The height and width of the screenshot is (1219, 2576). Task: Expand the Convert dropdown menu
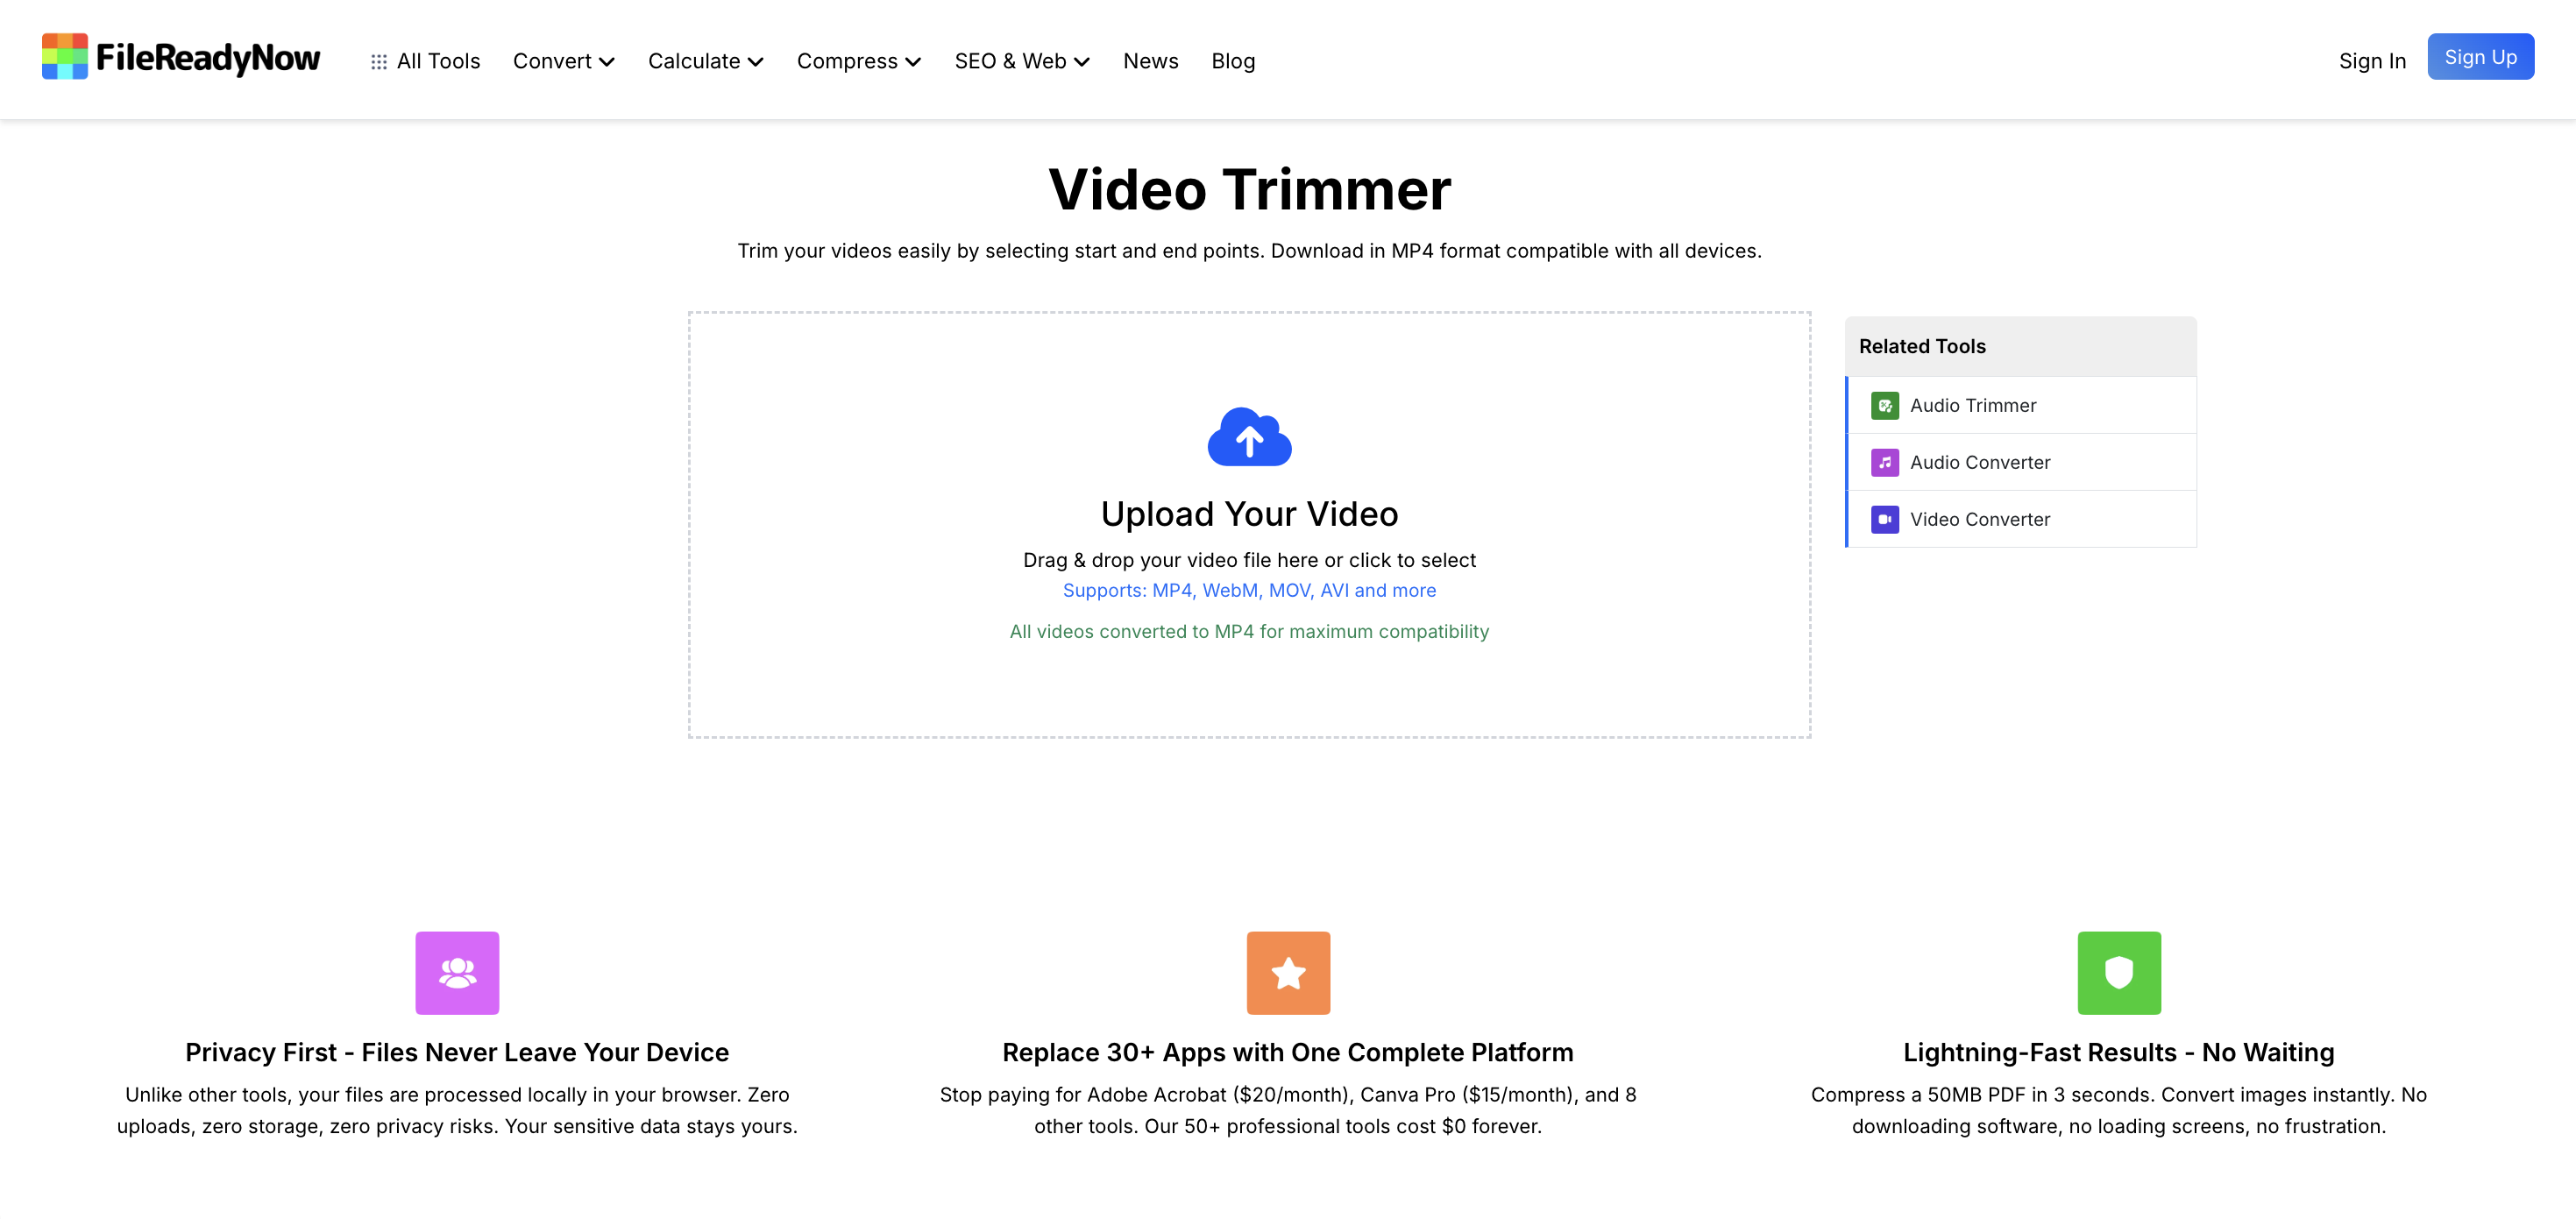pyautogui.click(x=563, y=61)
